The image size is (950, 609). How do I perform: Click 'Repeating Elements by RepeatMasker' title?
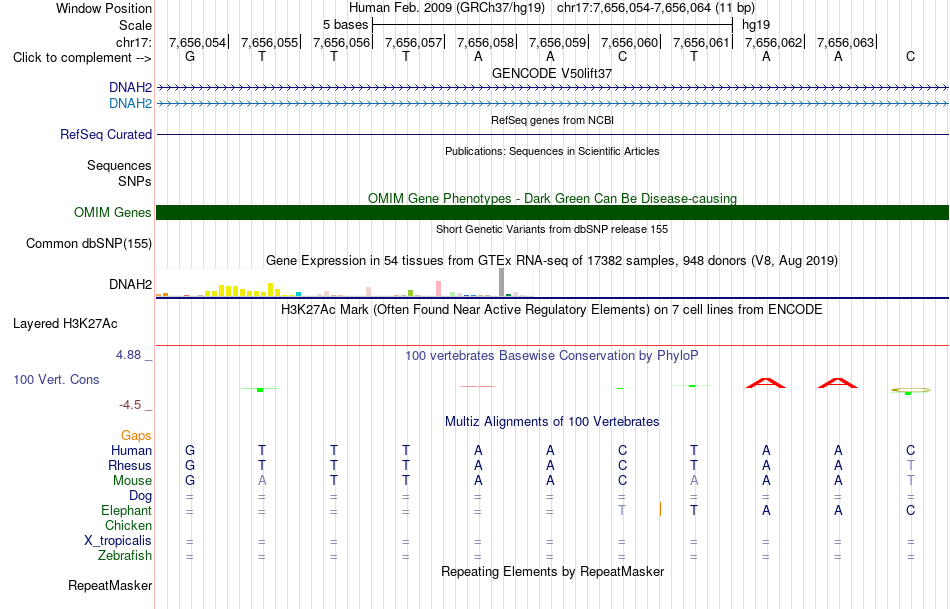click(x=552, y=571)
